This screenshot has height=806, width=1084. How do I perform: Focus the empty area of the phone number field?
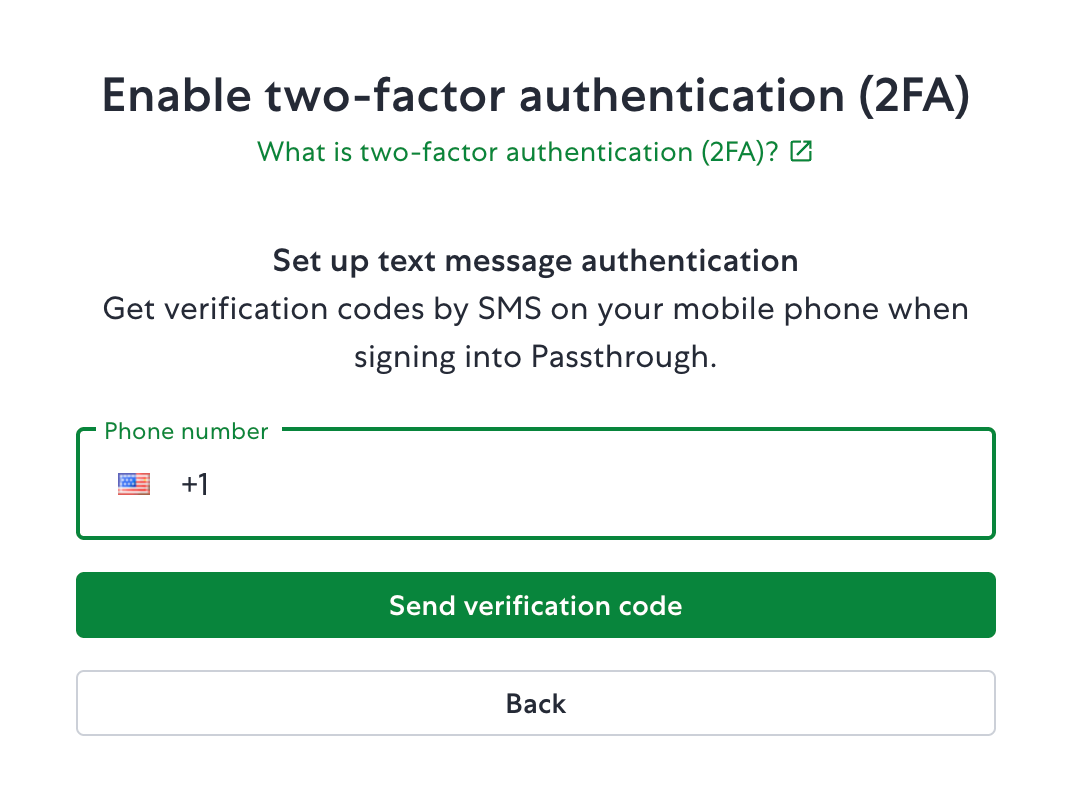600,485
